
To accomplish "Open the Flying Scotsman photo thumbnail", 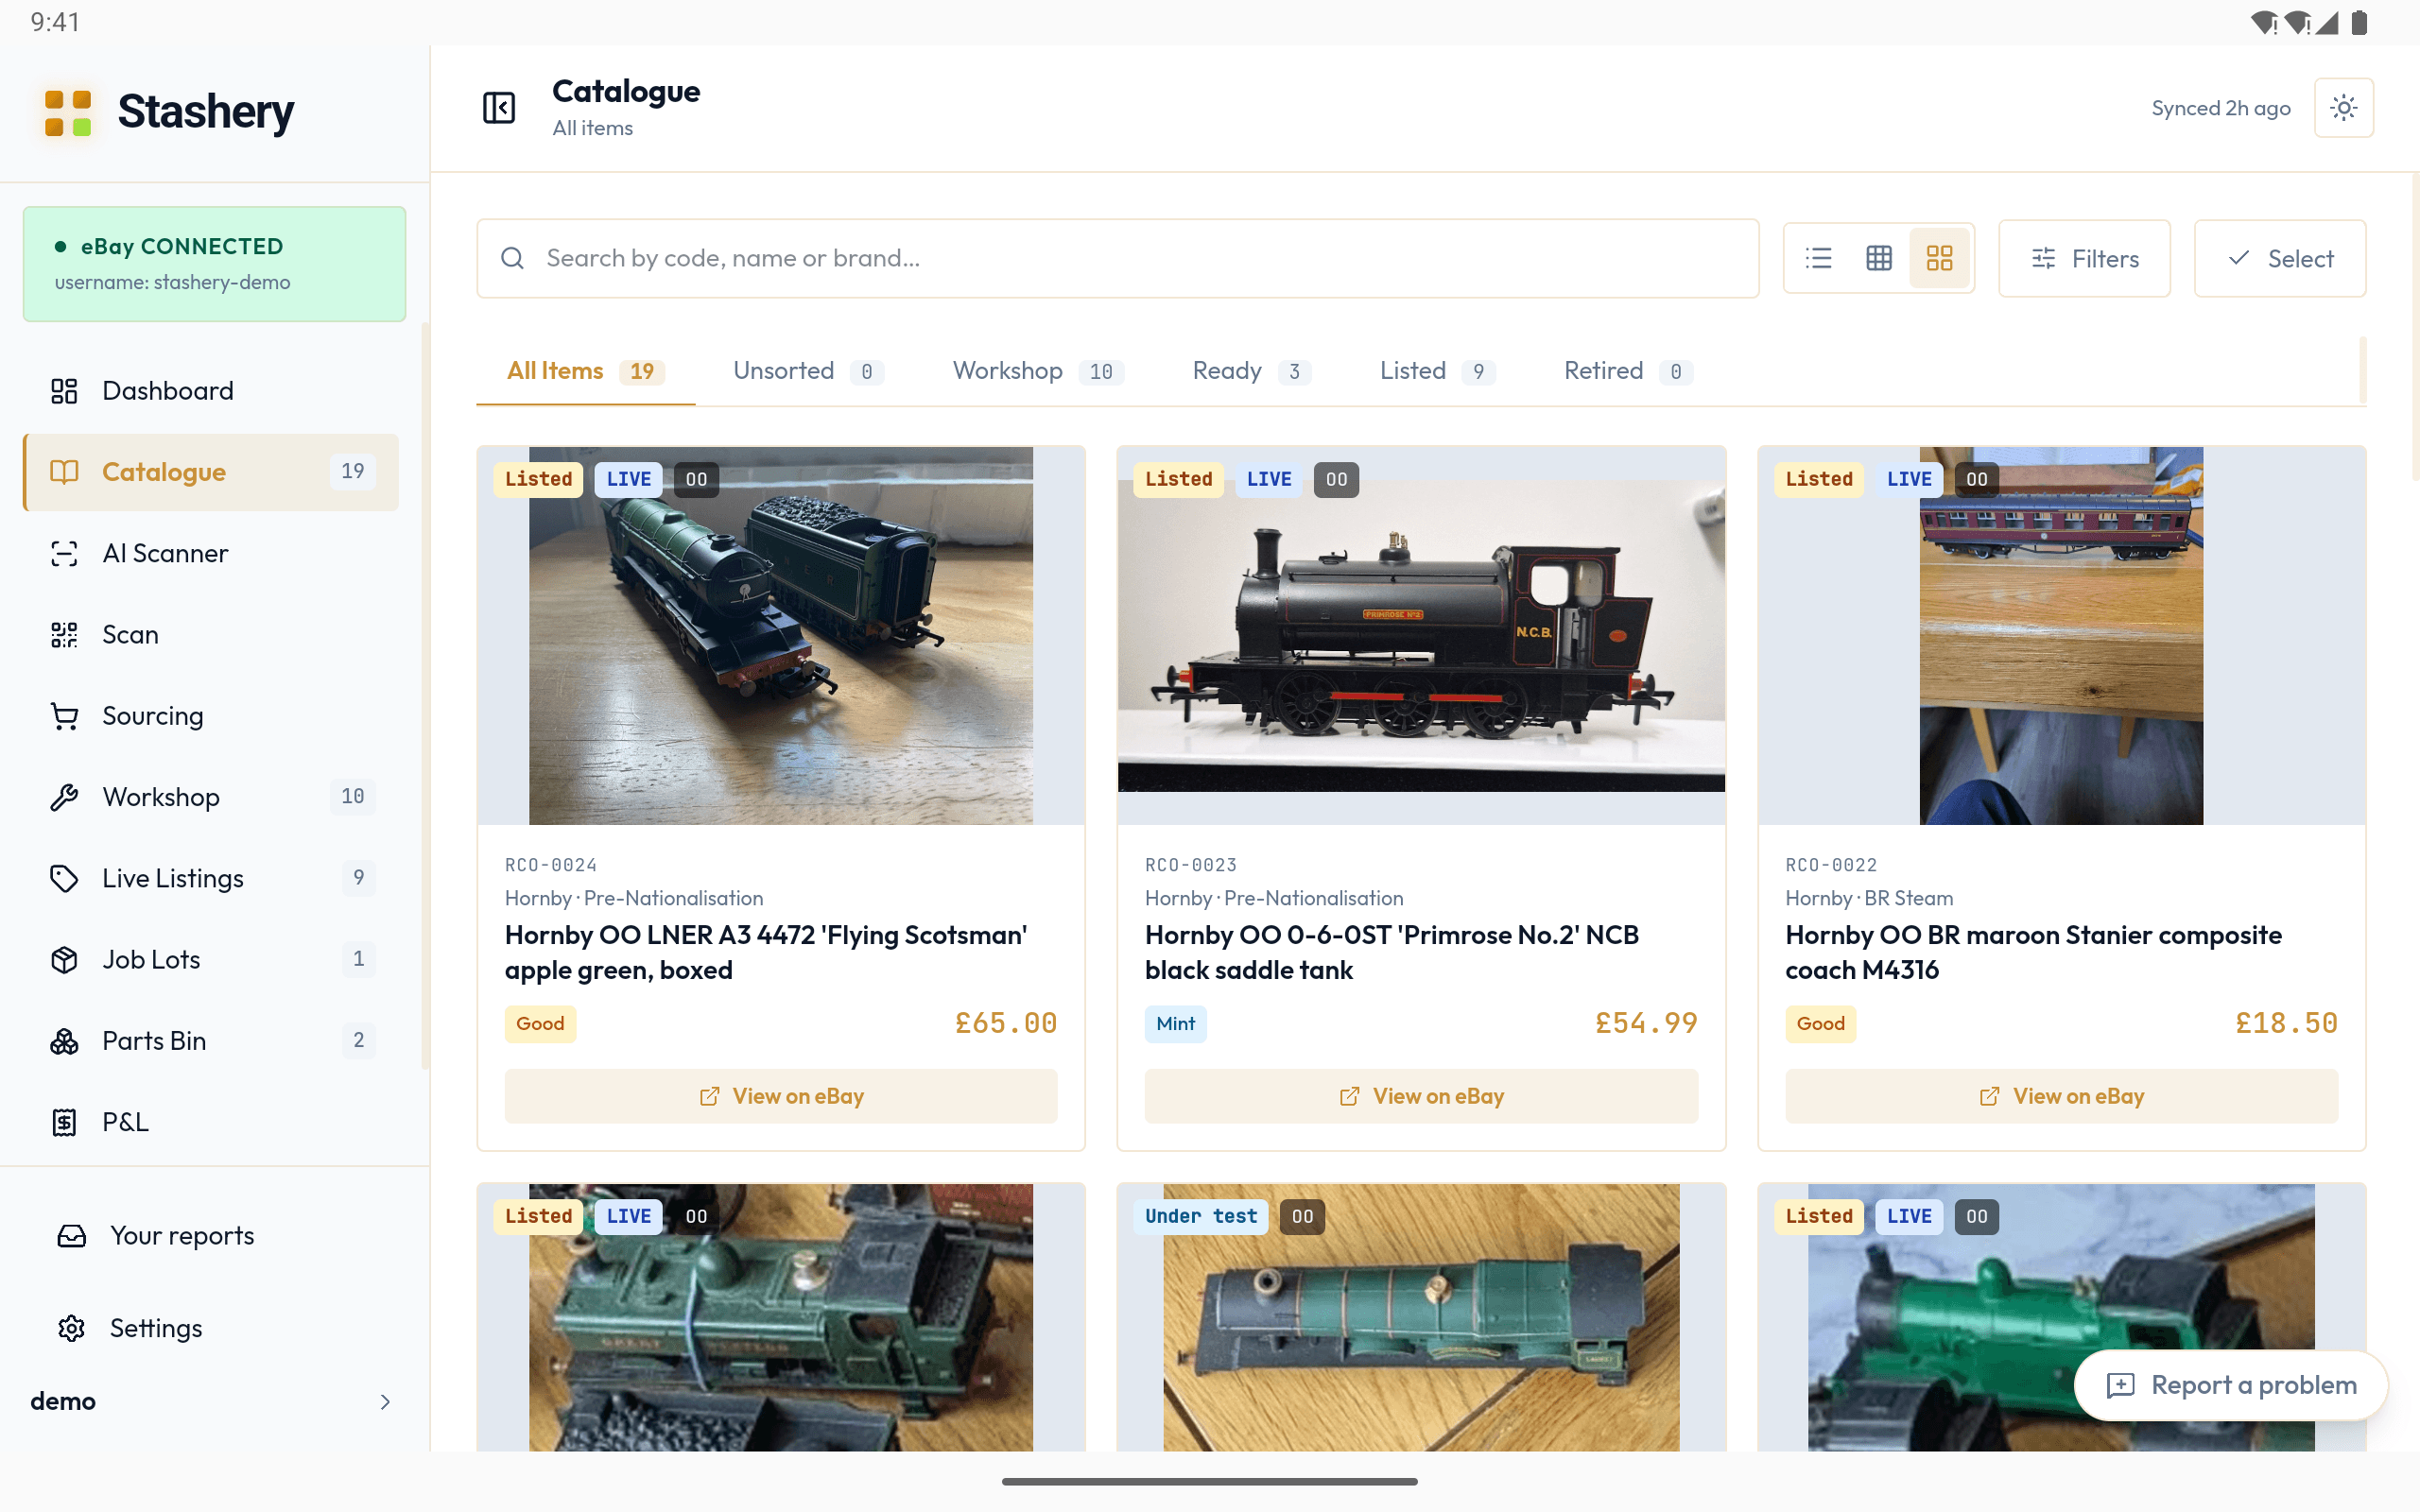I will tap(781, 636).
